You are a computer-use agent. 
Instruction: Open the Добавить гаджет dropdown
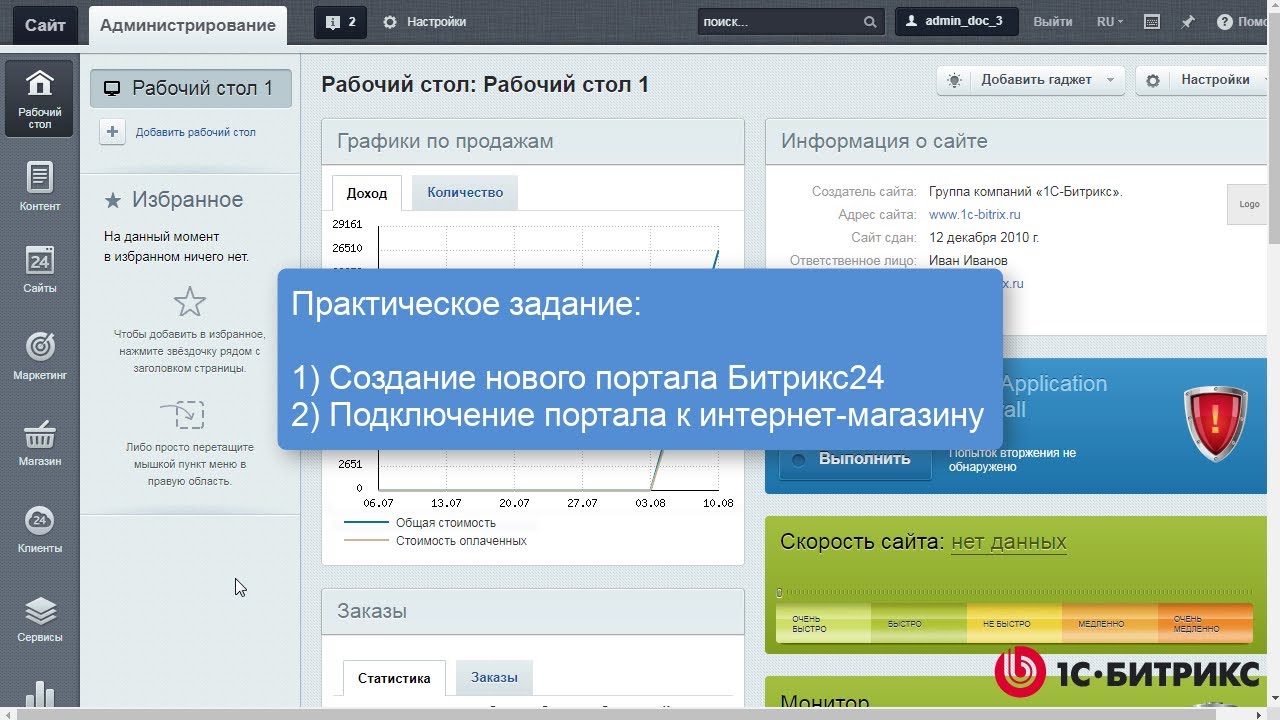pos(1031,80)
